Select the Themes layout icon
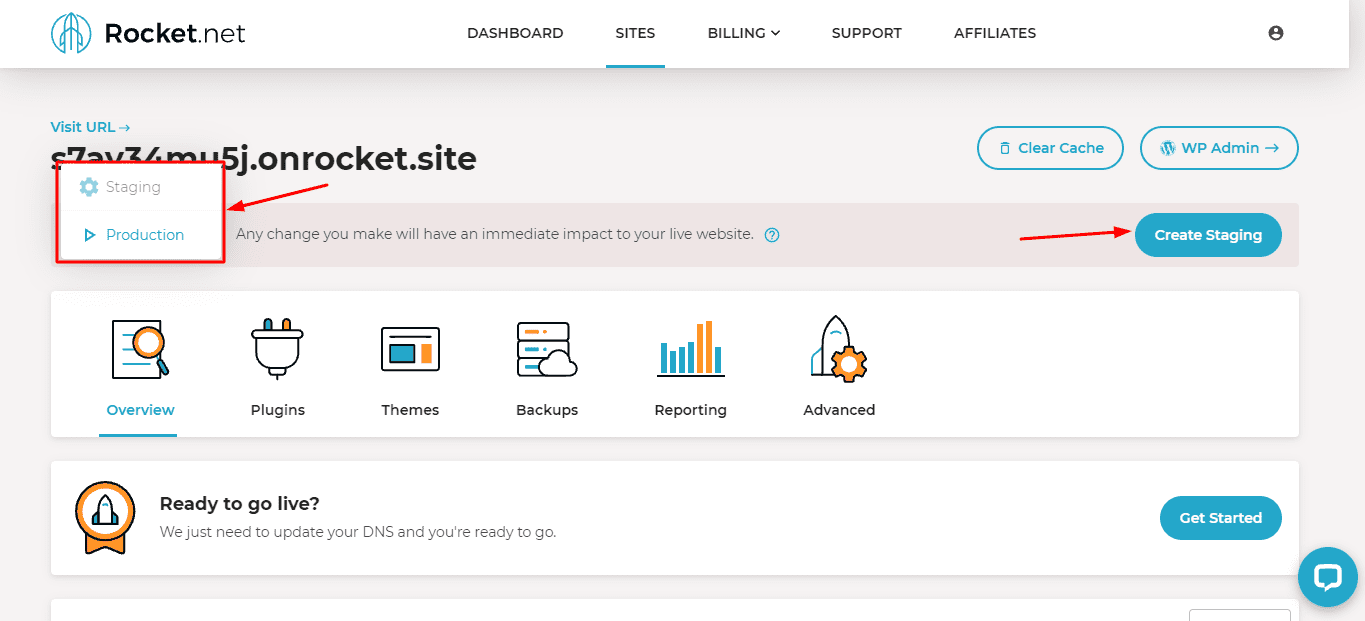1365x621 pixels. (x=410, y=349)
